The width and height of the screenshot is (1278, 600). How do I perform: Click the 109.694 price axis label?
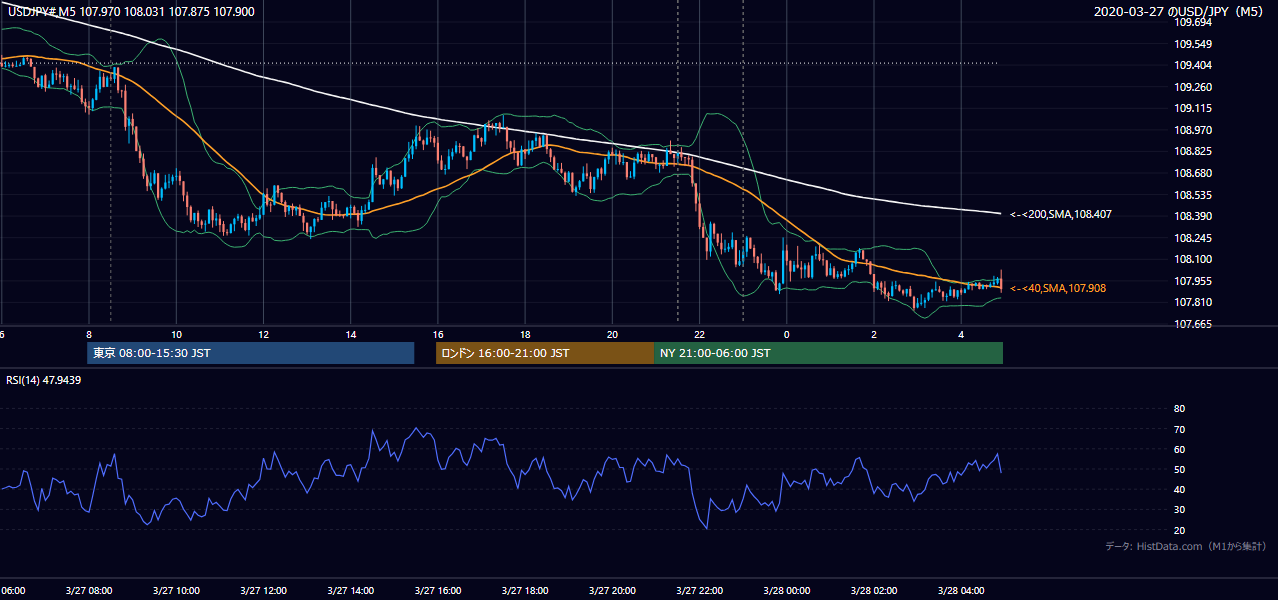pos(1192,22)
